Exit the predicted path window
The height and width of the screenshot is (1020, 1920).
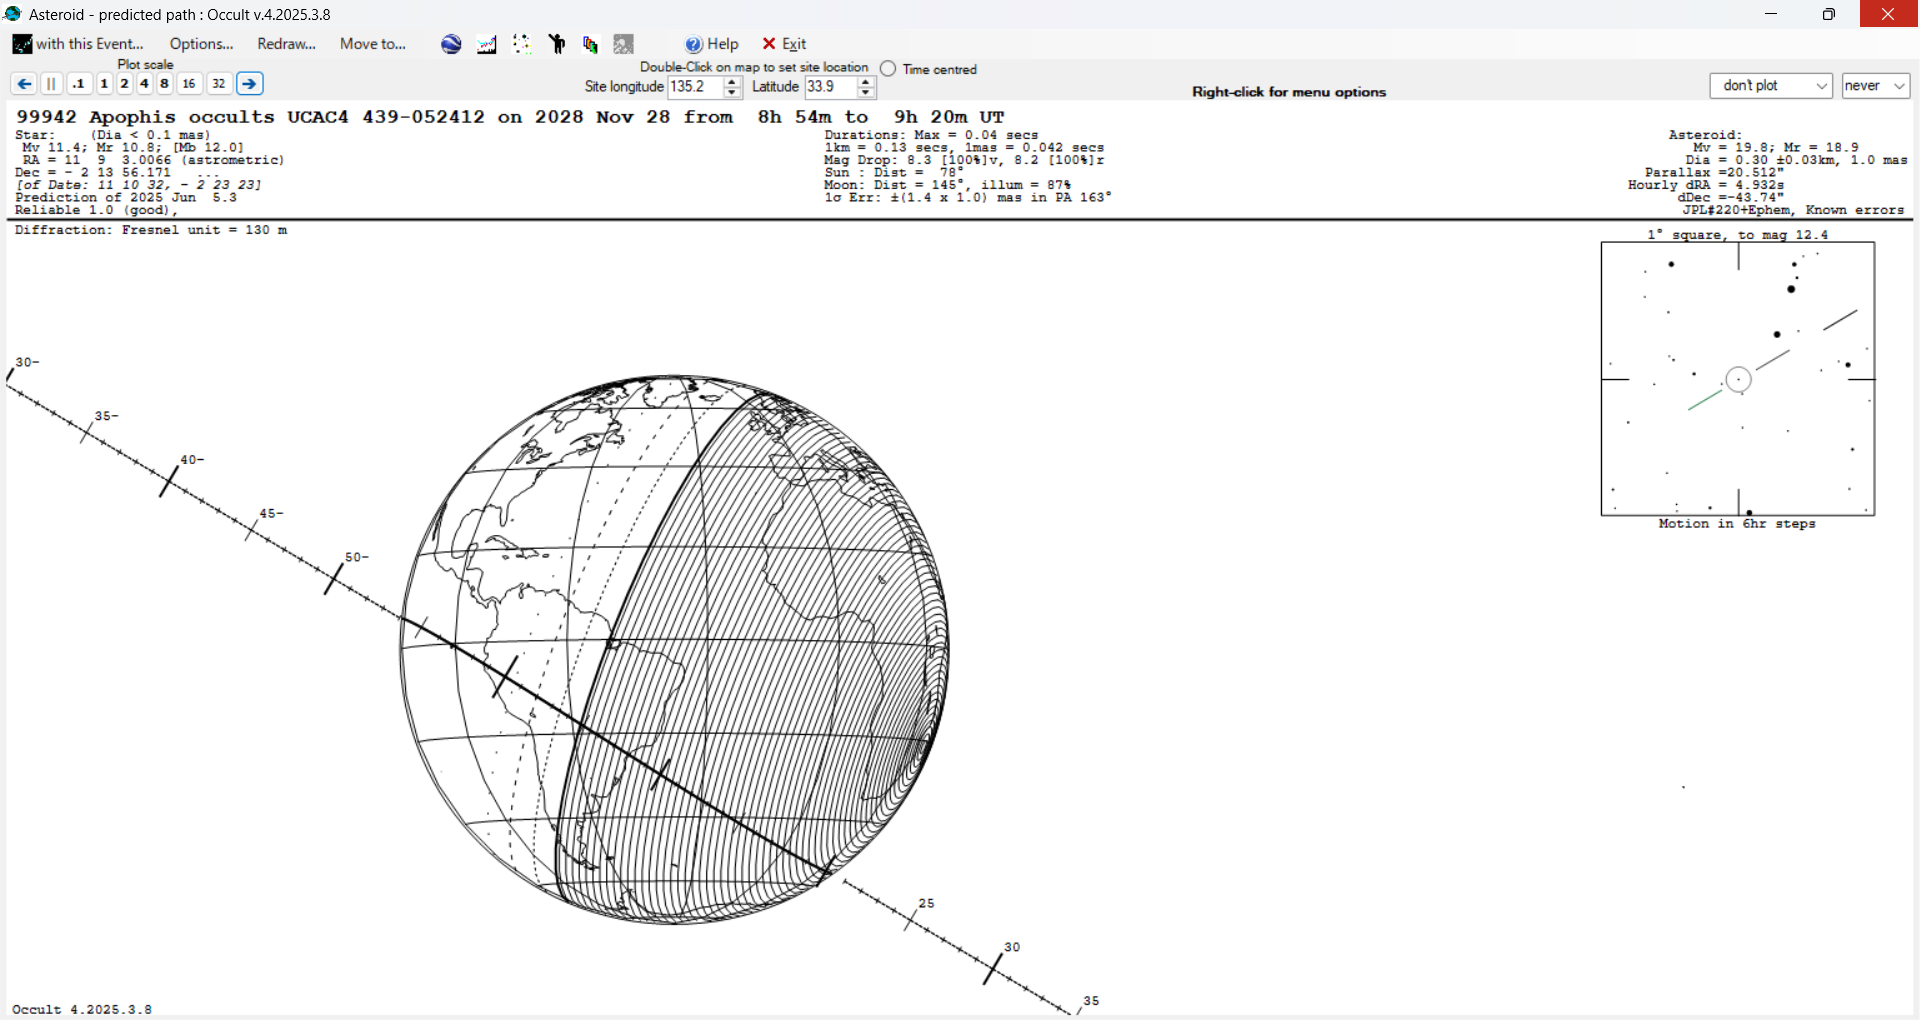pos(784,44)
